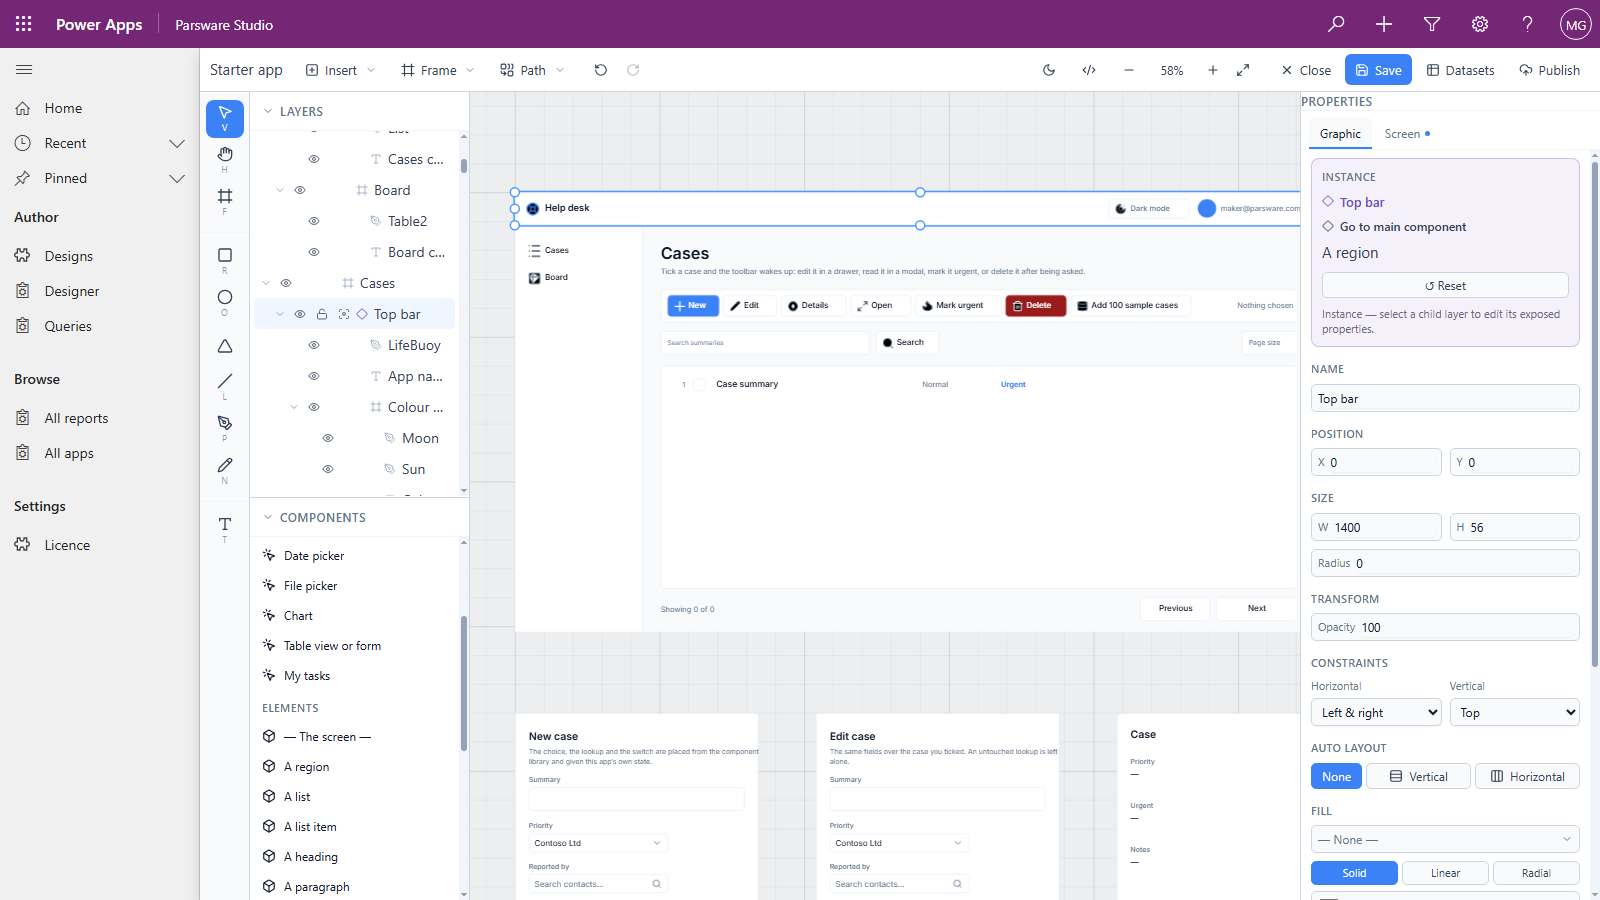Select the Ellipse shape tool
This screenshot has width=1600, height=900.
(x=225, y=302)
